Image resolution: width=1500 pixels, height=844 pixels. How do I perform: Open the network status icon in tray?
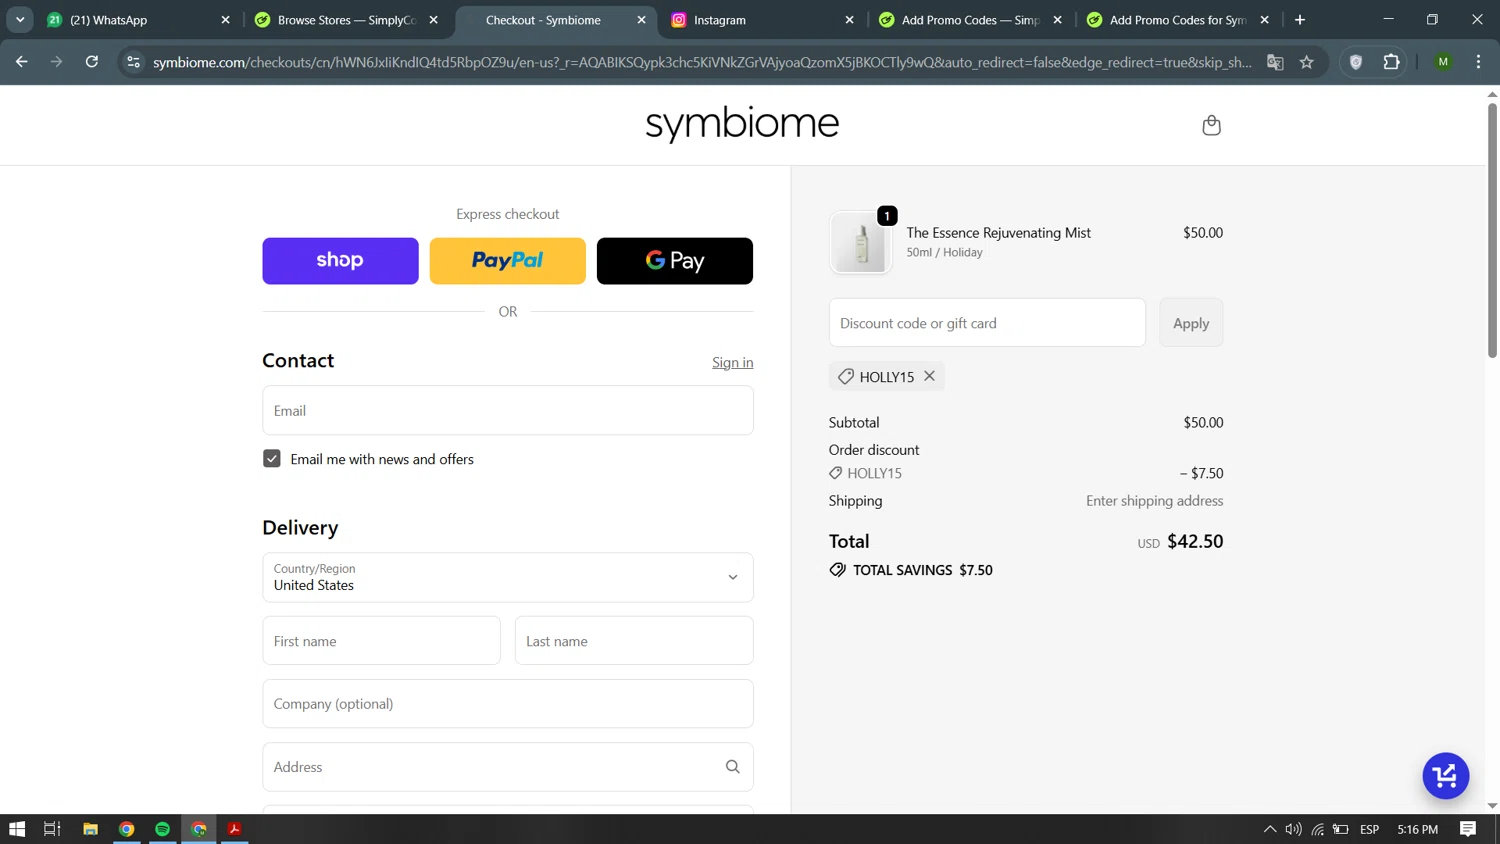click(1318, 829)
